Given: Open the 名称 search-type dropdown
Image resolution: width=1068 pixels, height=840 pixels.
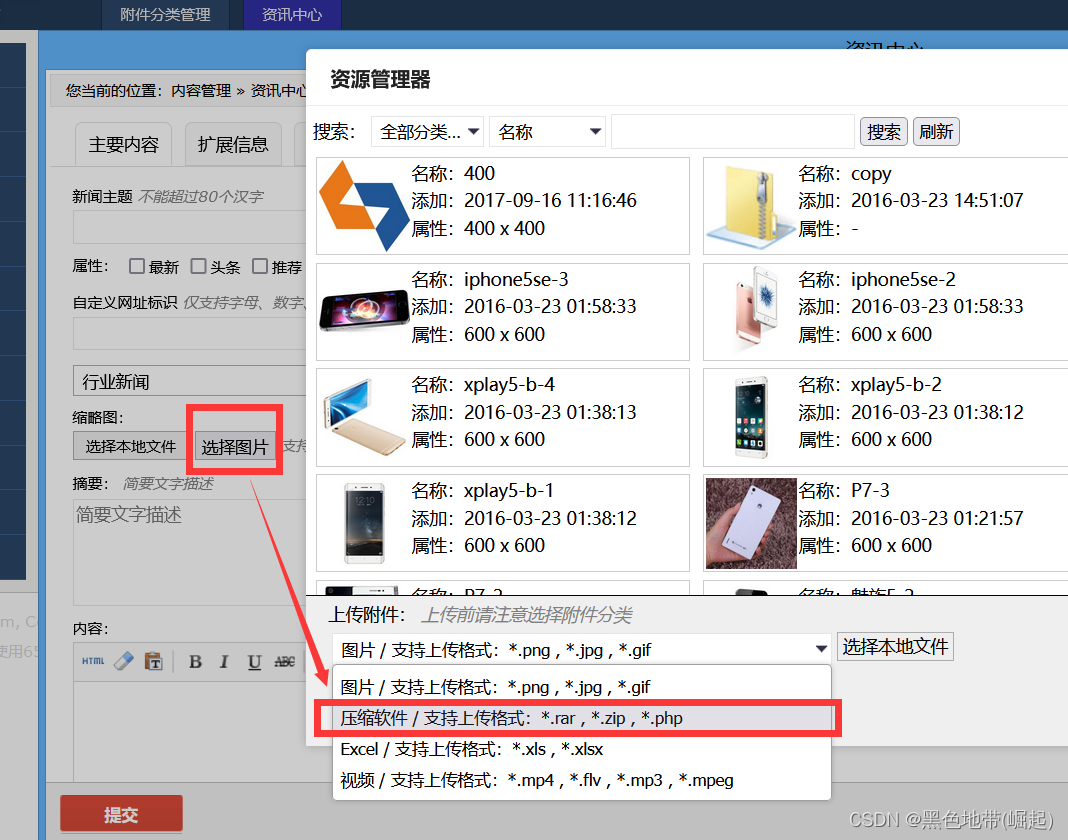Looking at the screenshot, I should pyautogui.click(x=547, y=131).
